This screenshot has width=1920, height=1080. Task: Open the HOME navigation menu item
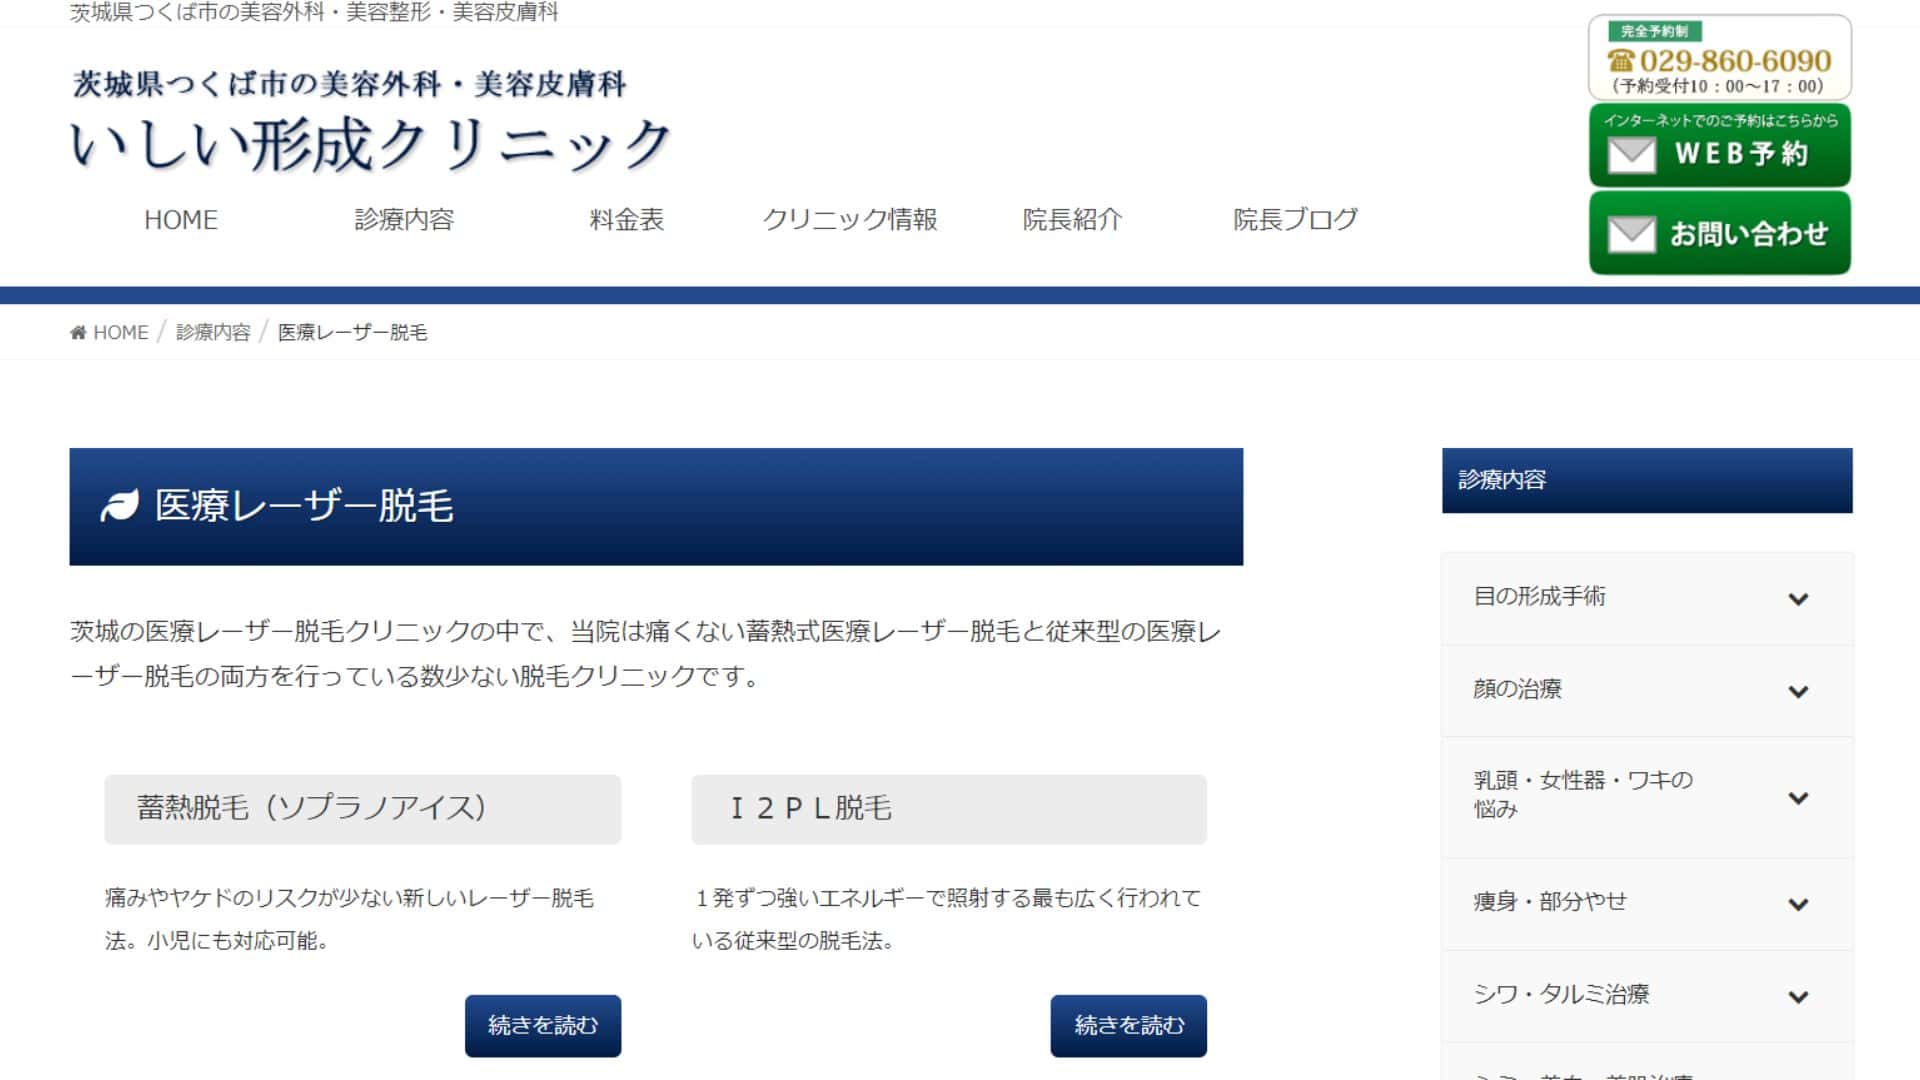[181, 220]
